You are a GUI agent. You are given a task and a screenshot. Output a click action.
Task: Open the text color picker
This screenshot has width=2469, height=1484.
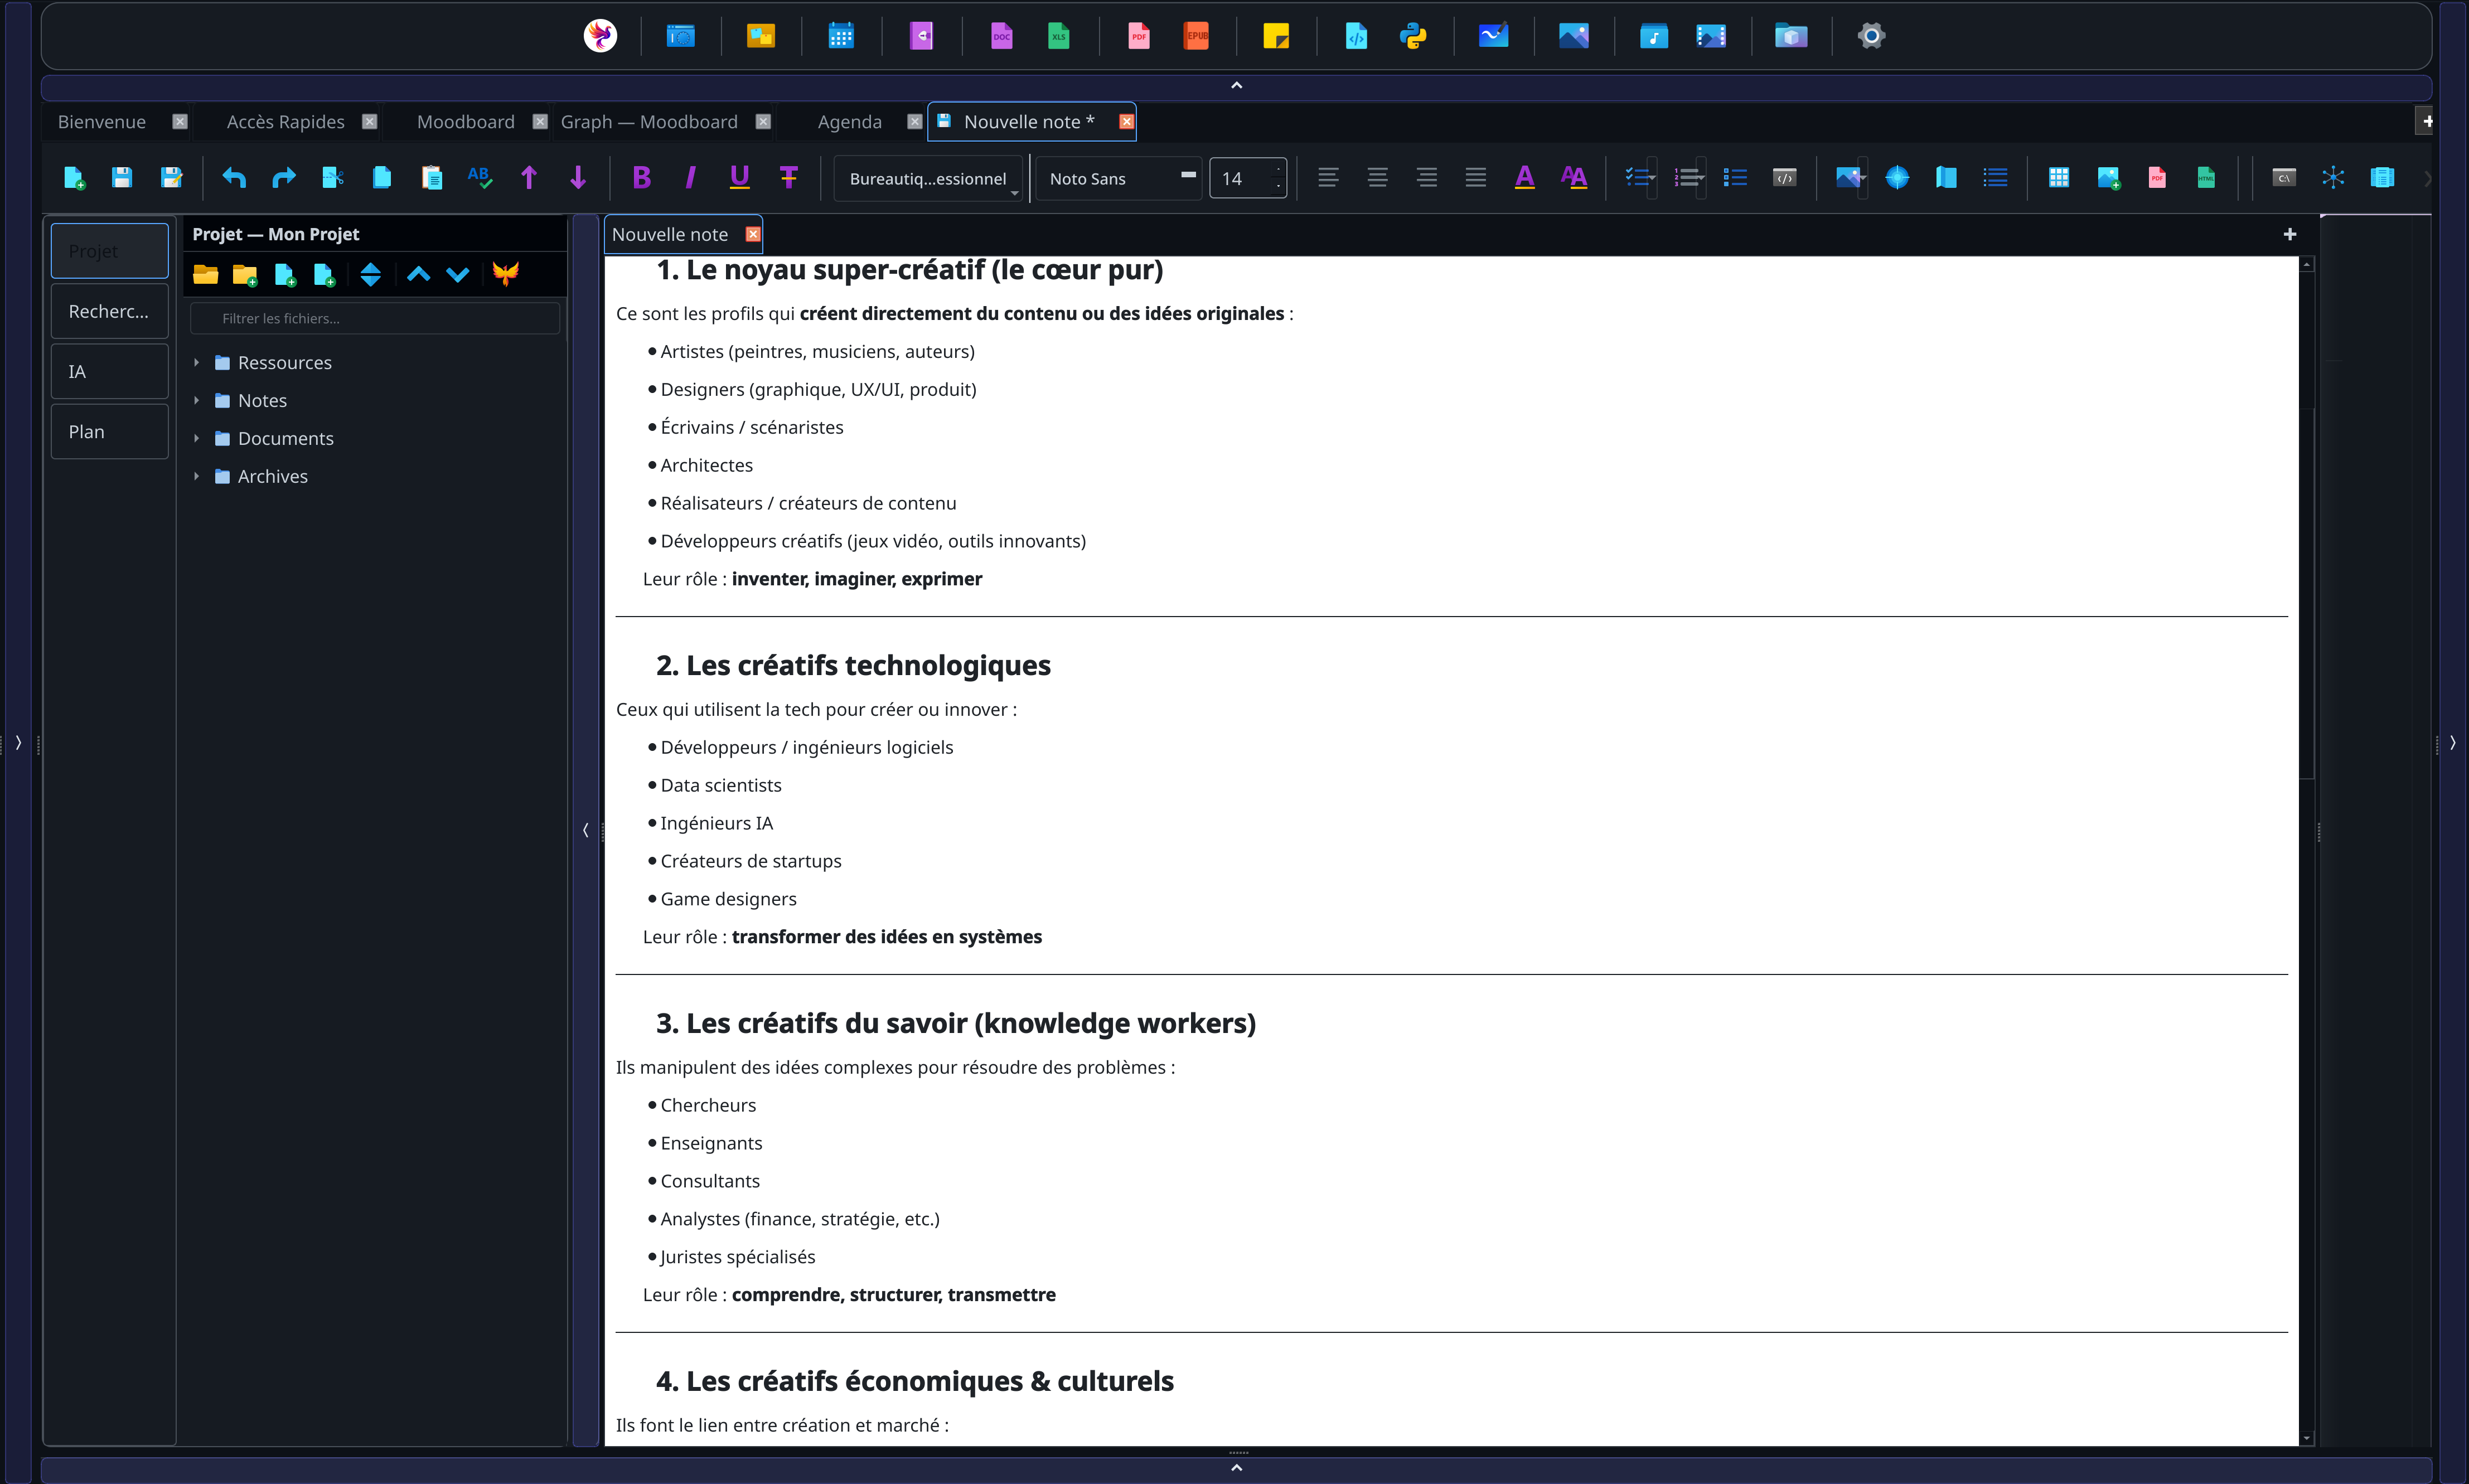(1525, 178)
